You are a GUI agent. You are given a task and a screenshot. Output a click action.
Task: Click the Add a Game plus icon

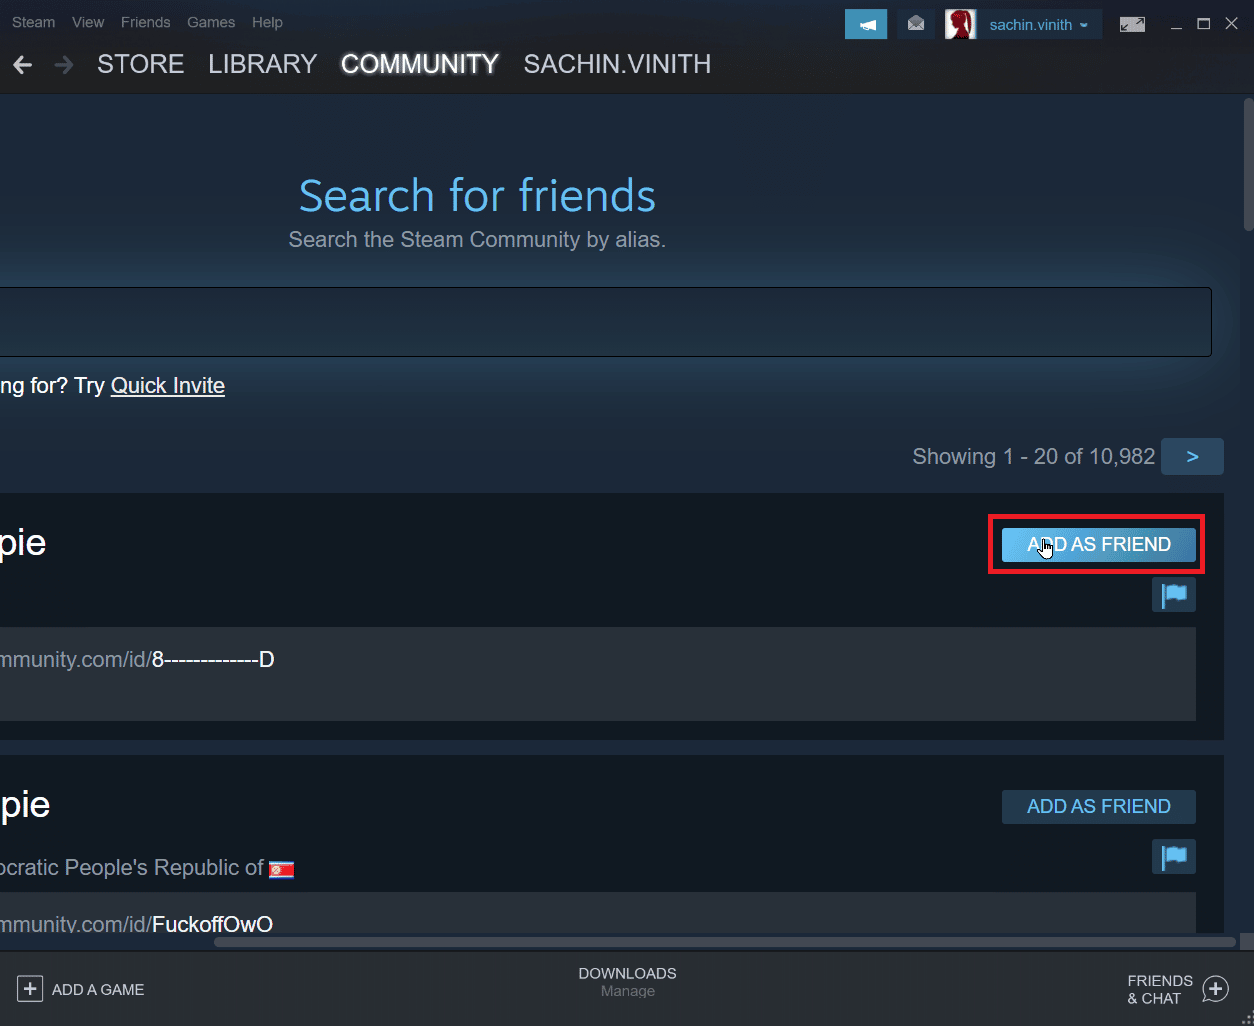[30, 989]
